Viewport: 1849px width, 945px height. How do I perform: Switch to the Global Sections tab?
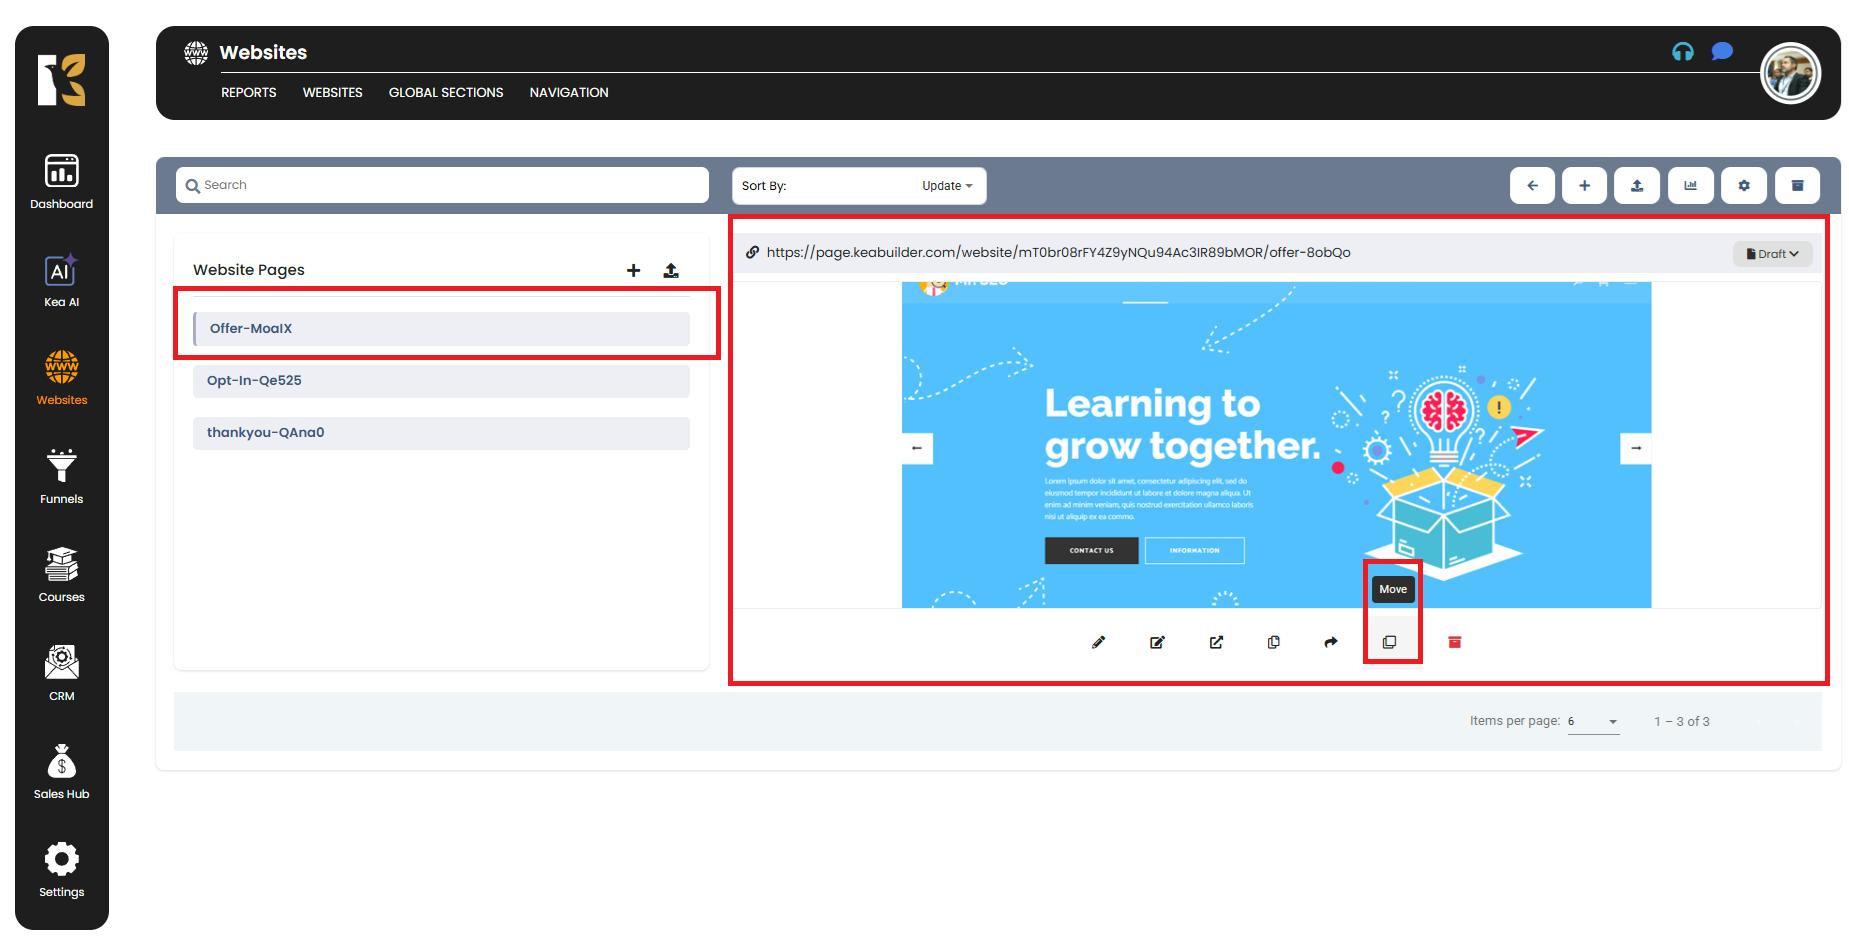pos(446,92)
